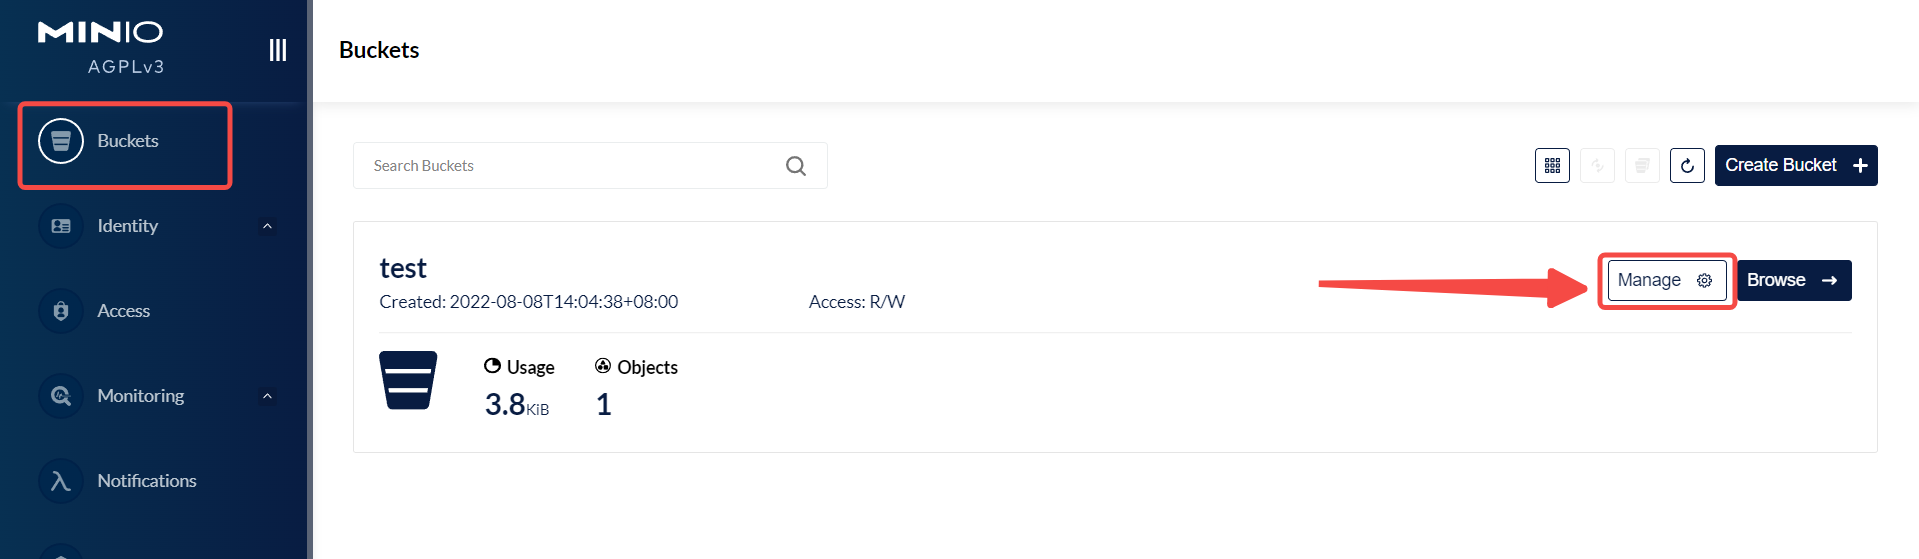This screenshot has height=559, width=1919.
Task: Toggle select multiple buckets grid icon
Action: 1552,166
